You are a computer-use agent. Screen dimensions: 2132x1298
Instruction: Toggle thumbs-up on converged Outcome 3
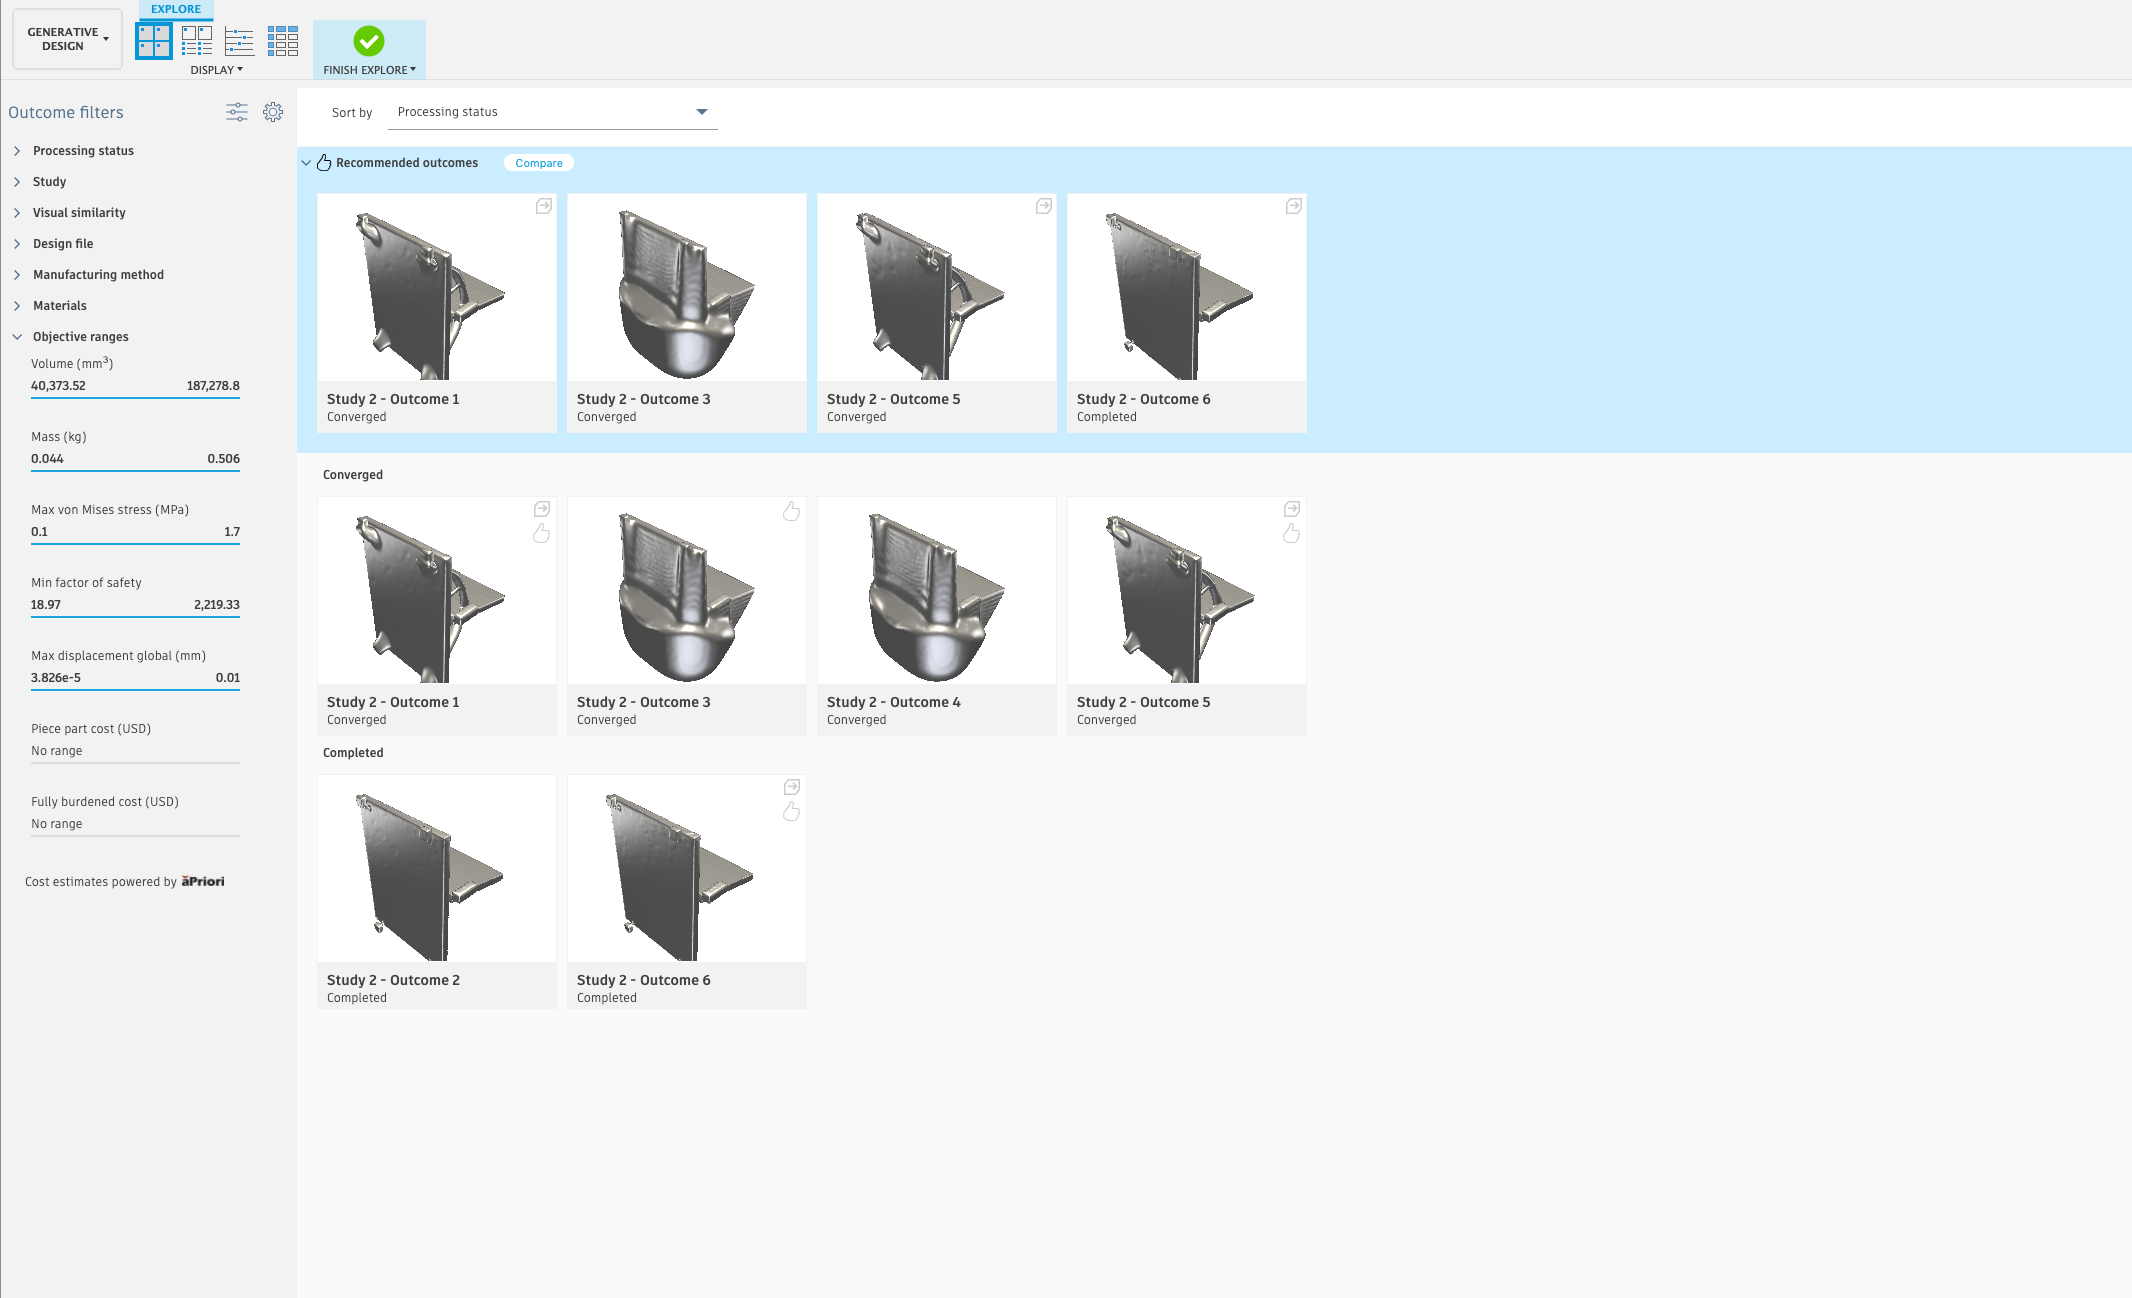pos(791,512)
